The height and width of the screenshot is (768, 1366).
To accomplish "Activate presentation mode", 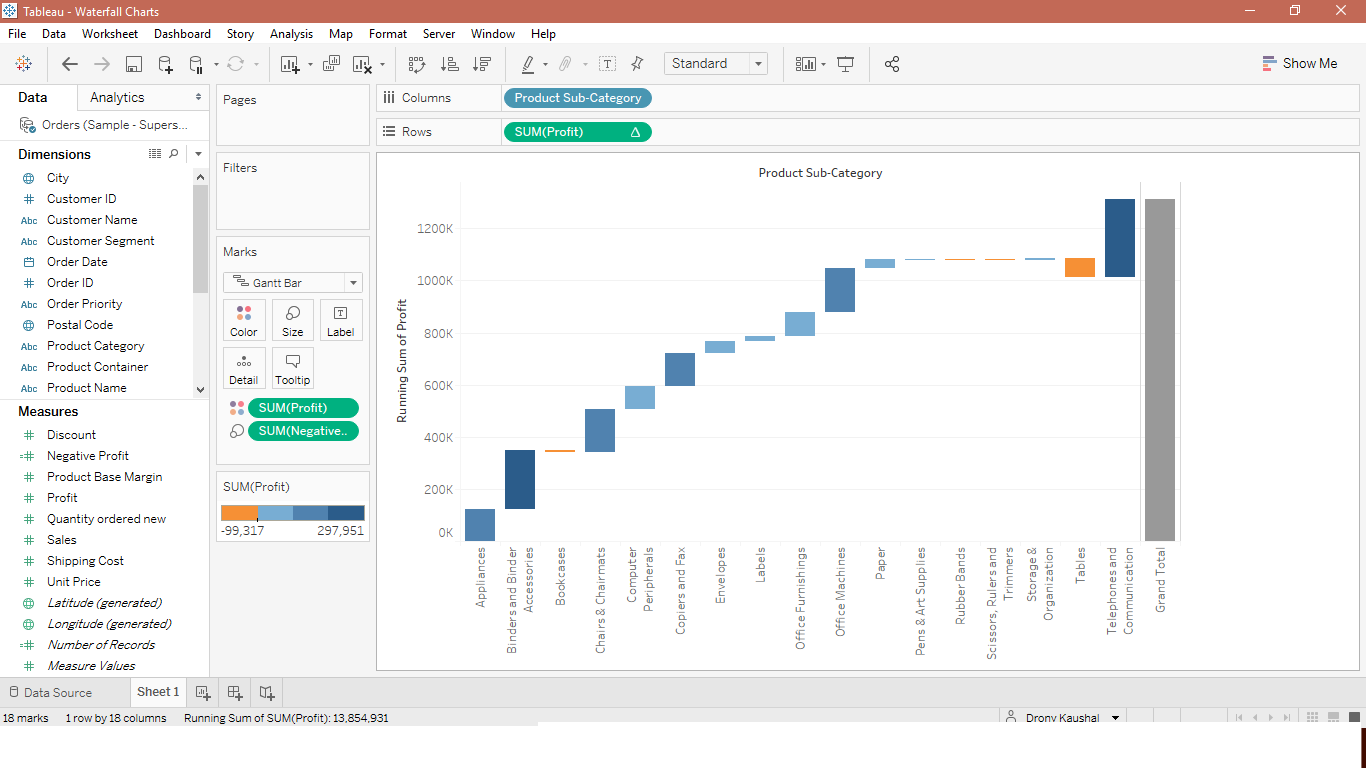I will 845,63.
